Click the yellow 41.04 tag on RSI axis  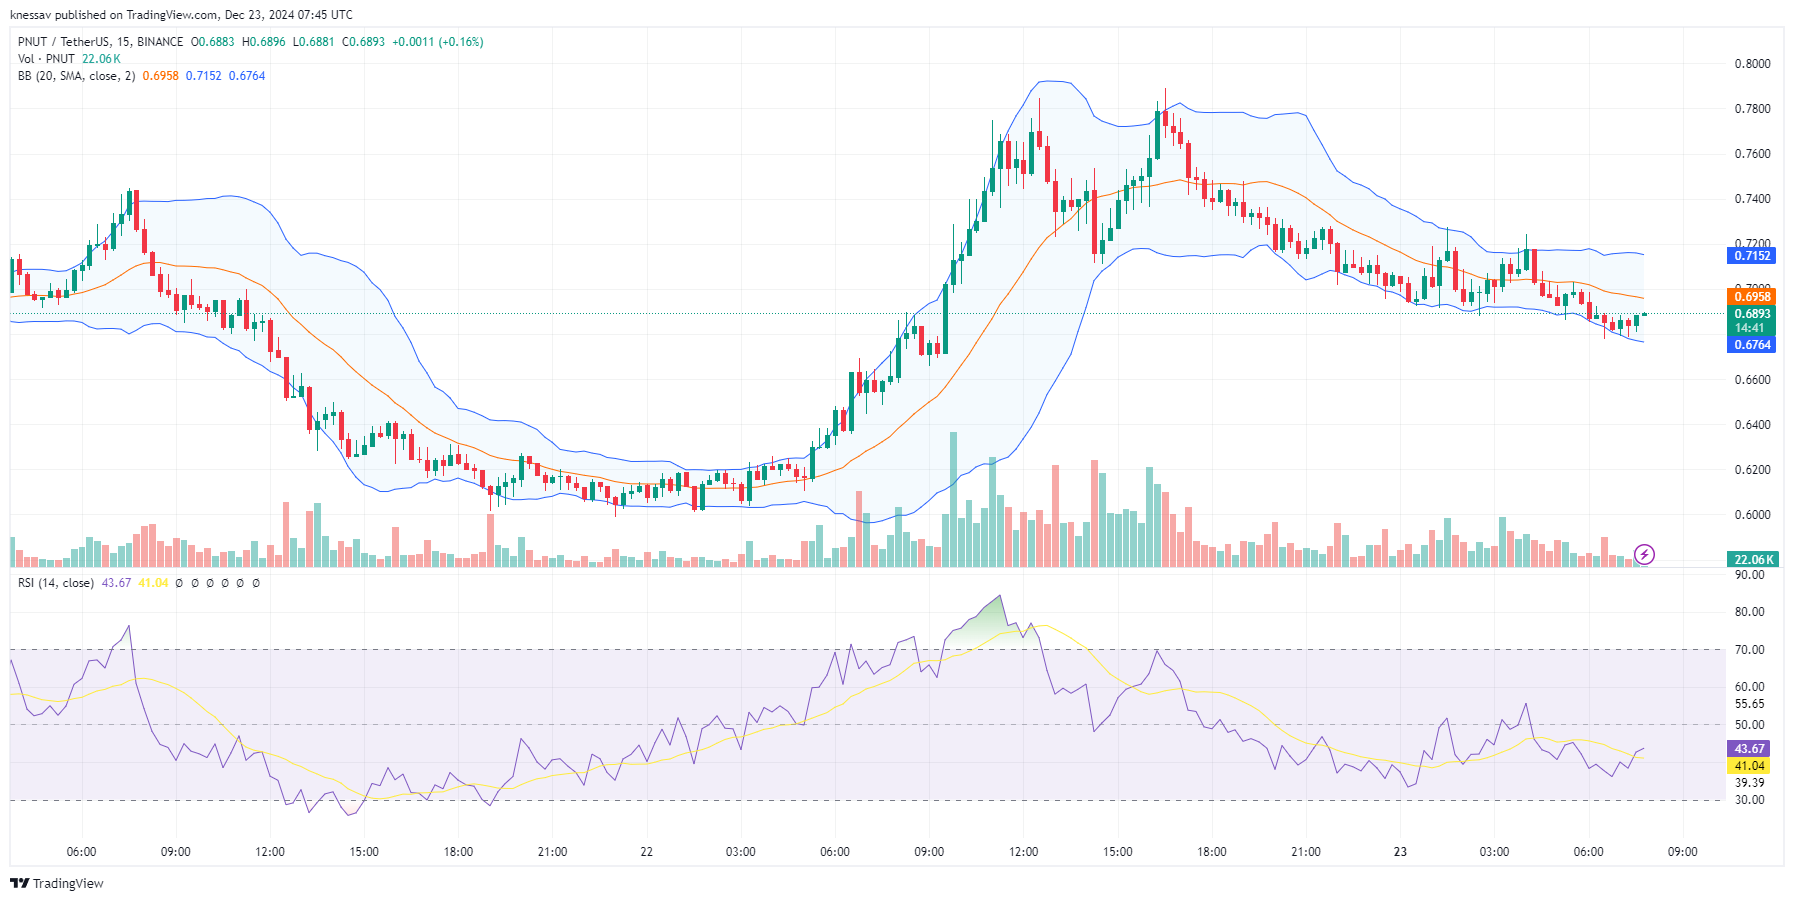click(1749, 766)
